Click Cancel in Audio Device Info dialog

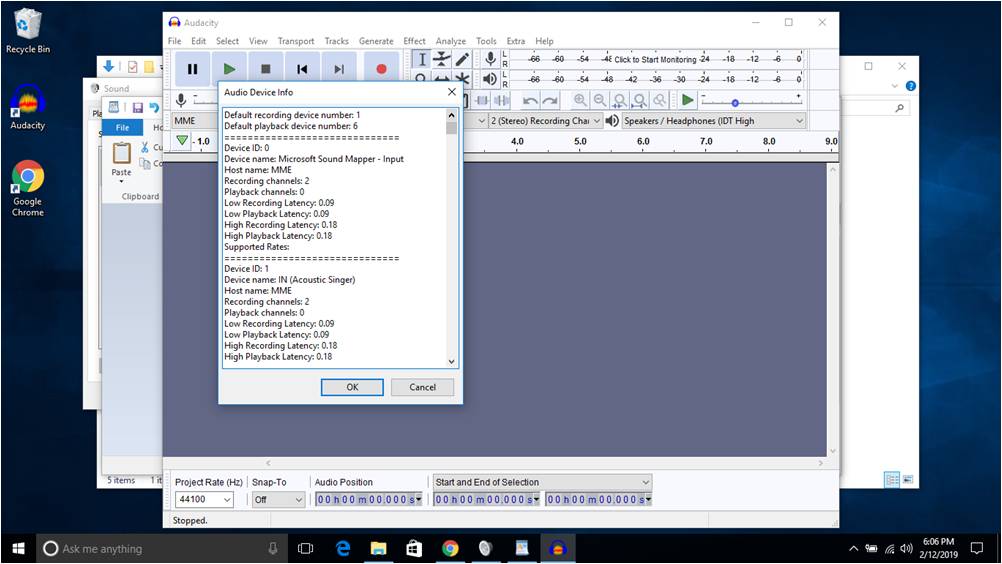(x=422, y=387)
